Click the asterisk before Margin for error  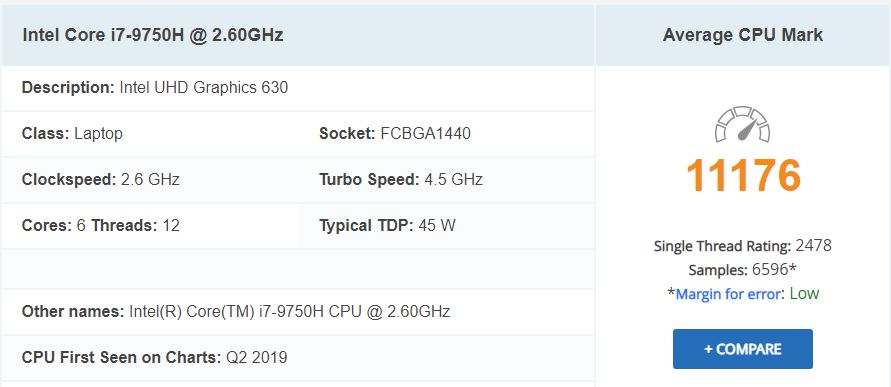coord(671,293)
